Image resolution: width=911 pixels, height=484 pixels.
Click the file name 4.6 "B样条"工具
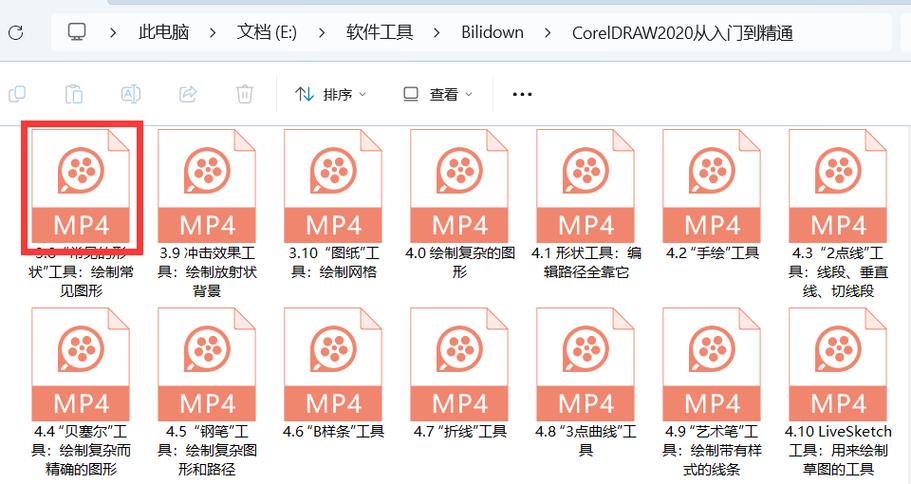[x=333, y=431]
